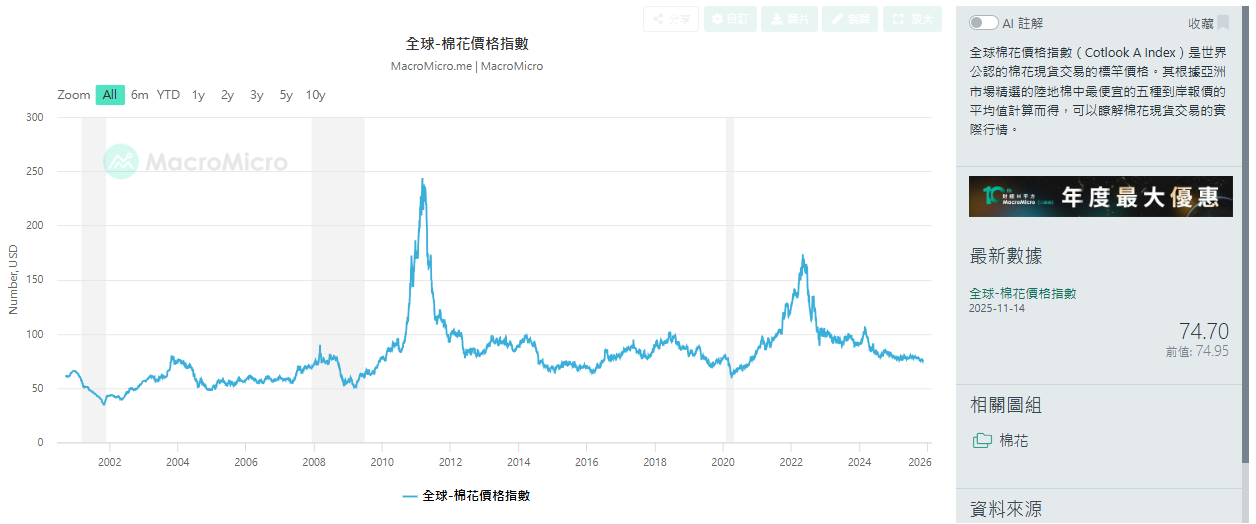Click the 年度最大優惠 promotional banner
Screen dimensions: 1256x524
pos(1100,196)
